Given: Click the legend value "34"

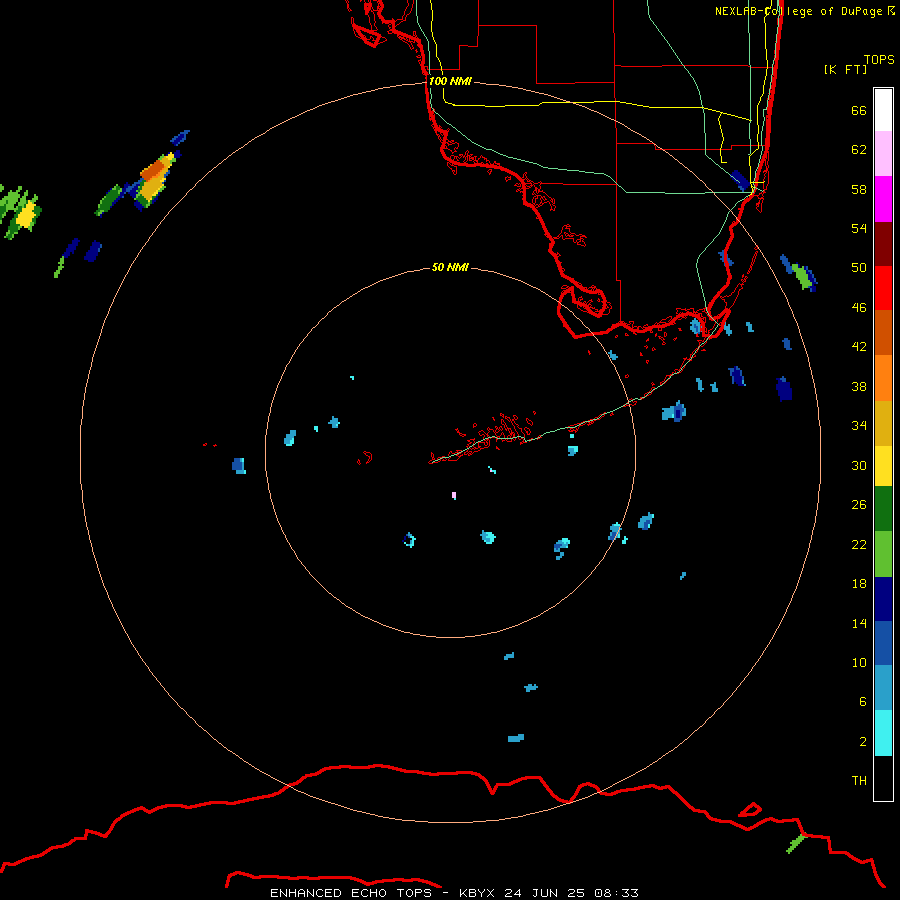Looking at the screenshot, I should pyautogui.click(x=859, y=425).
